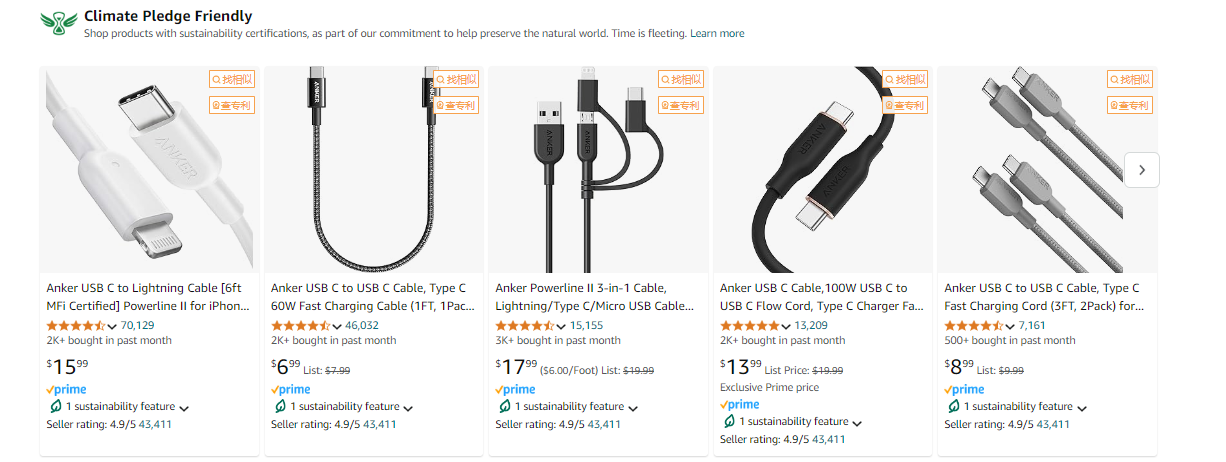
Task: Click the patent-check badge on the 1FT braided cable
Action: pyautogui.click(x=456, y=105)
